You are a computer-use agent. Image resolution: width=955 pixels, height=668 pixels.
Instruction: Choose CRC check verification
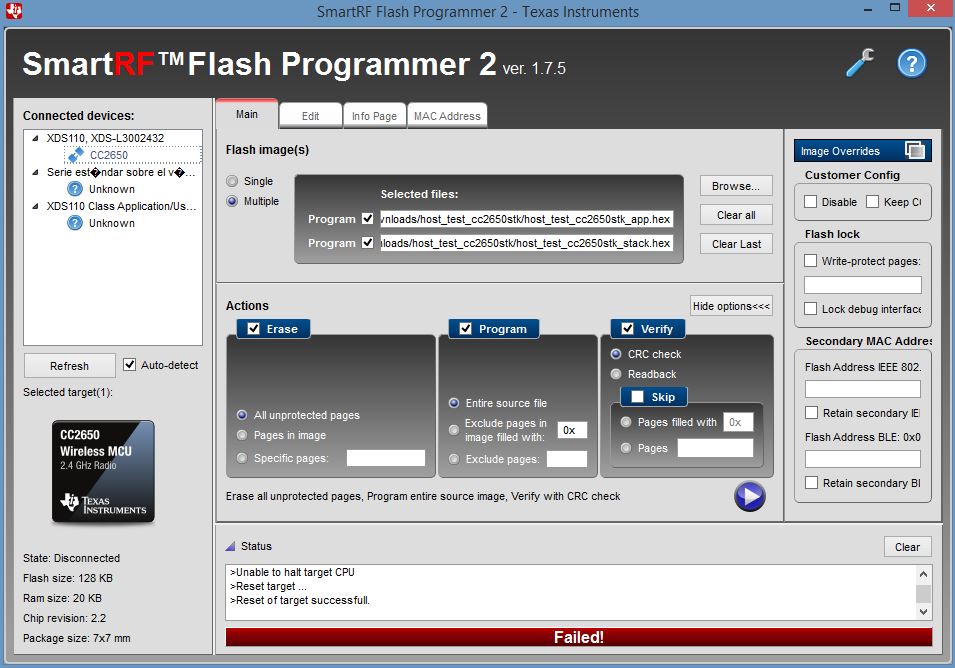click(x=616, y=354)
